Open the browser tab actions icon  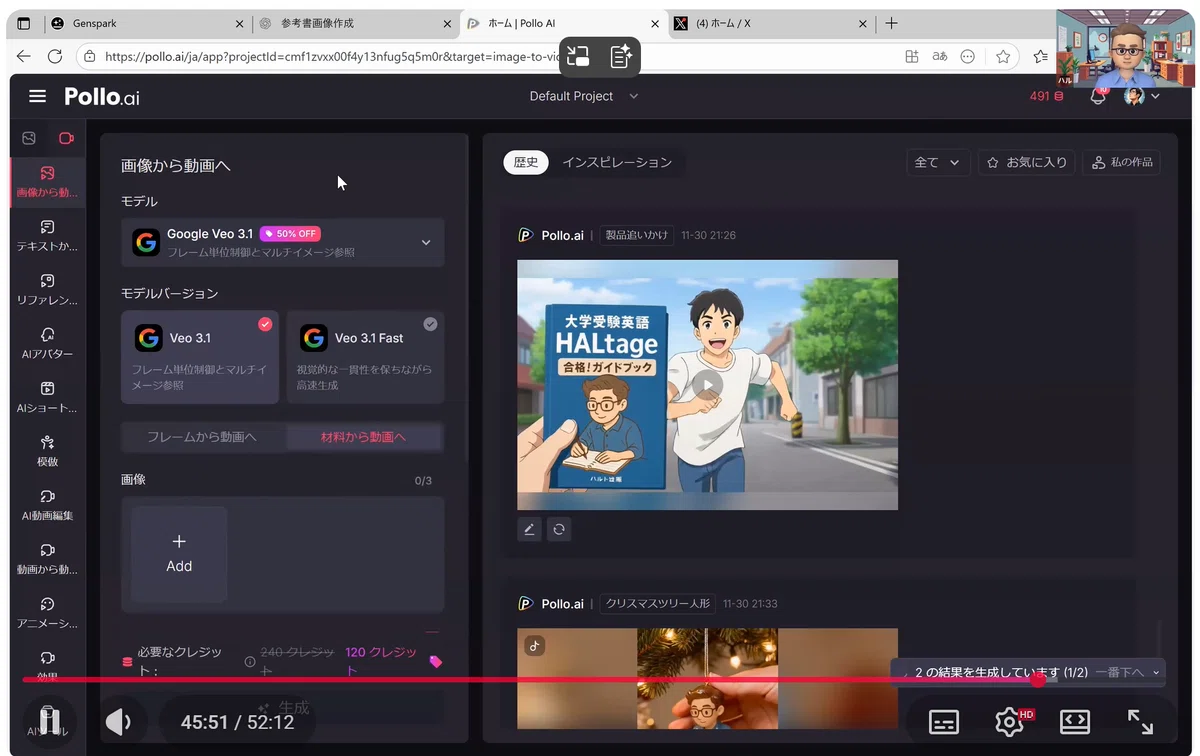point(24,23)
